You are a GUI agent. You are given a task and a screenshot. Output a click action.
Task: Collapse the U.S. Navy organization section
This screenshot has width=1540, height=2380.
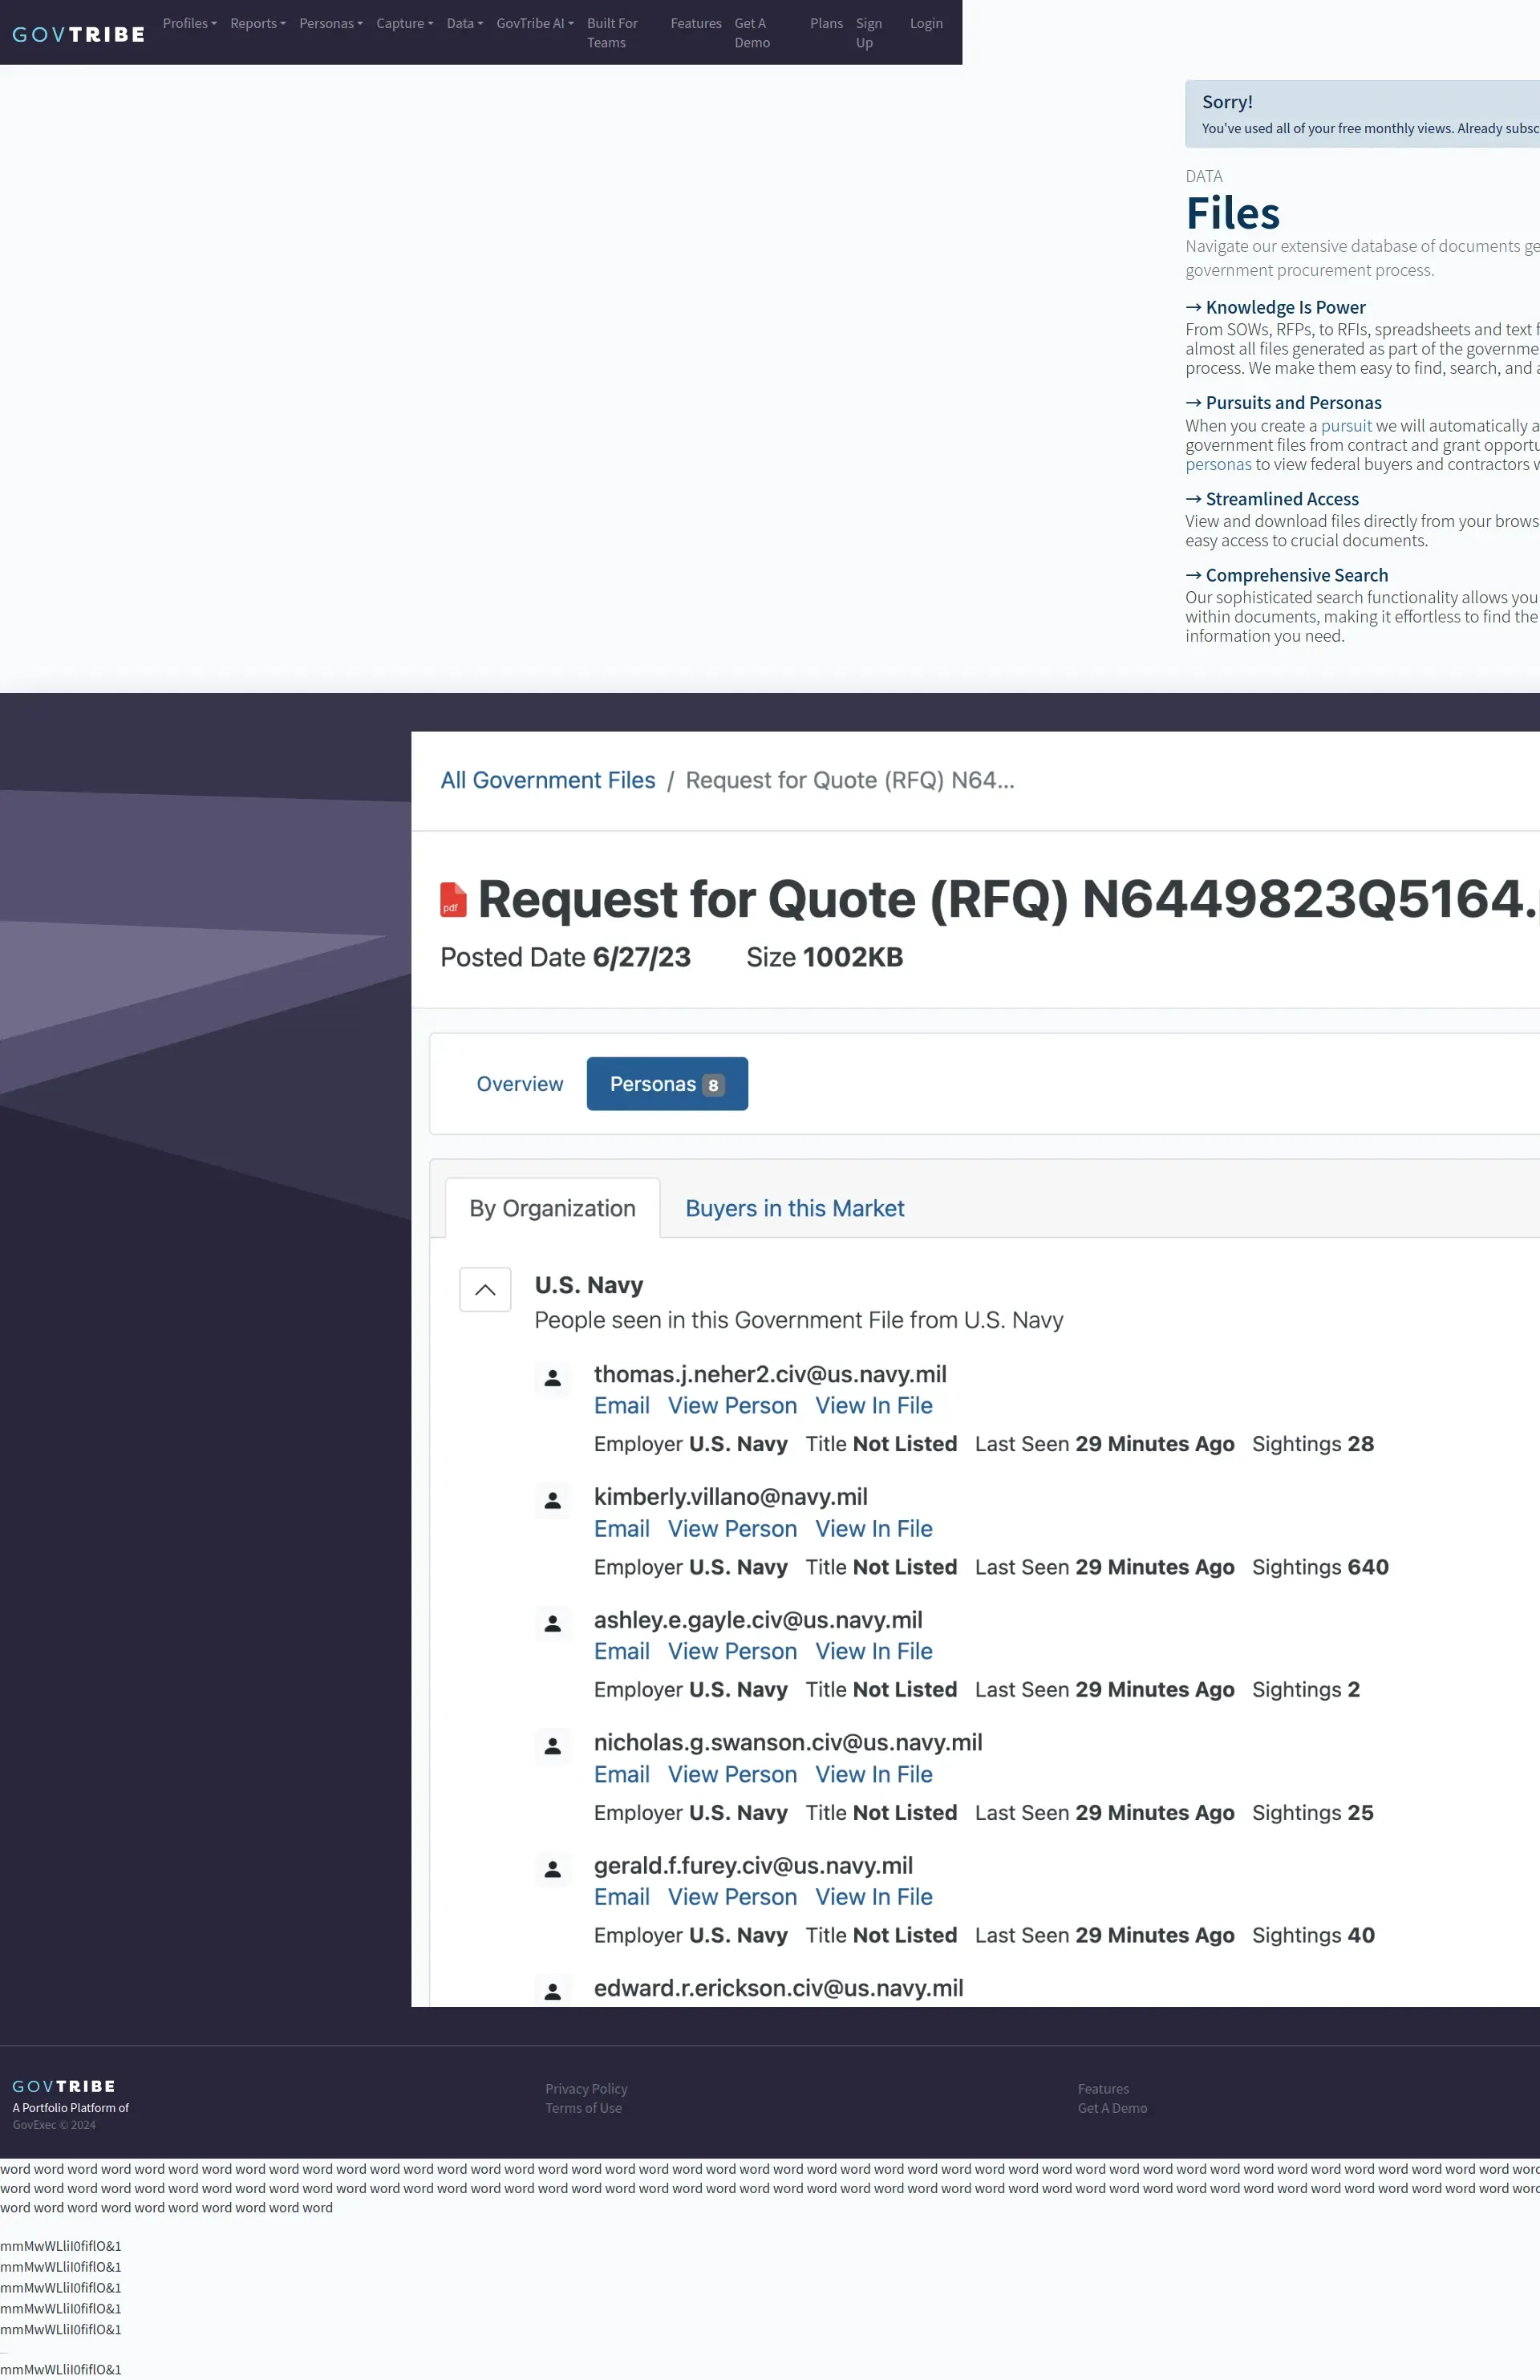485,1290
